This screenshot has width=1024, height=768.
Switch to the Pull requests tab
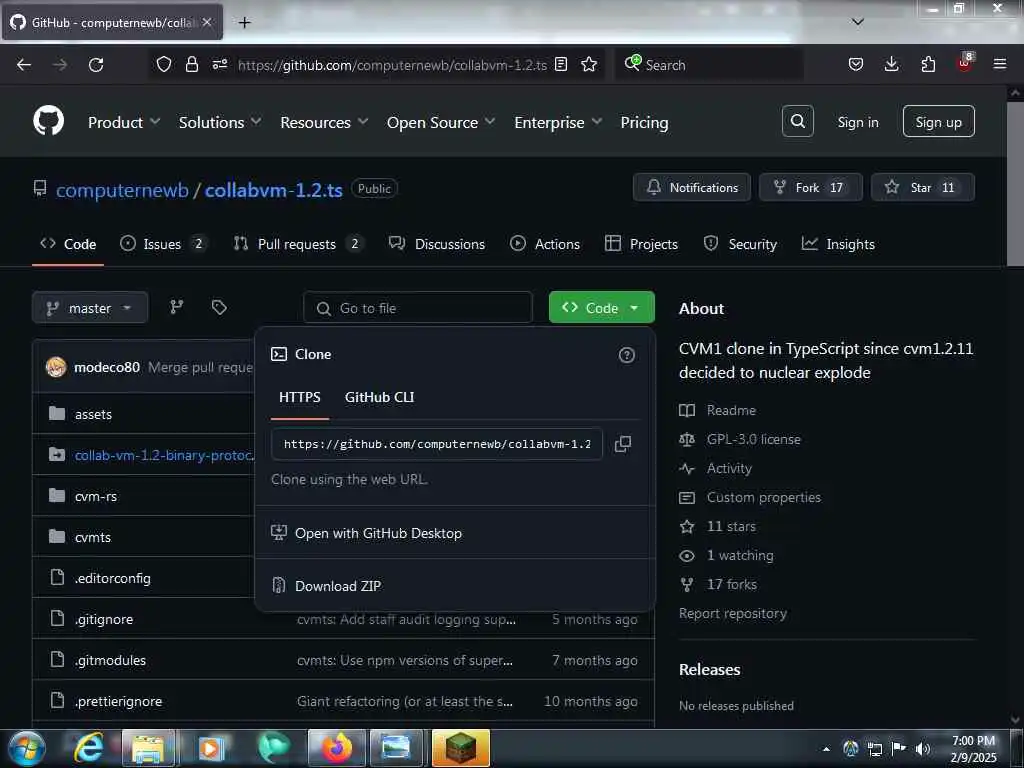pos(298,244)
